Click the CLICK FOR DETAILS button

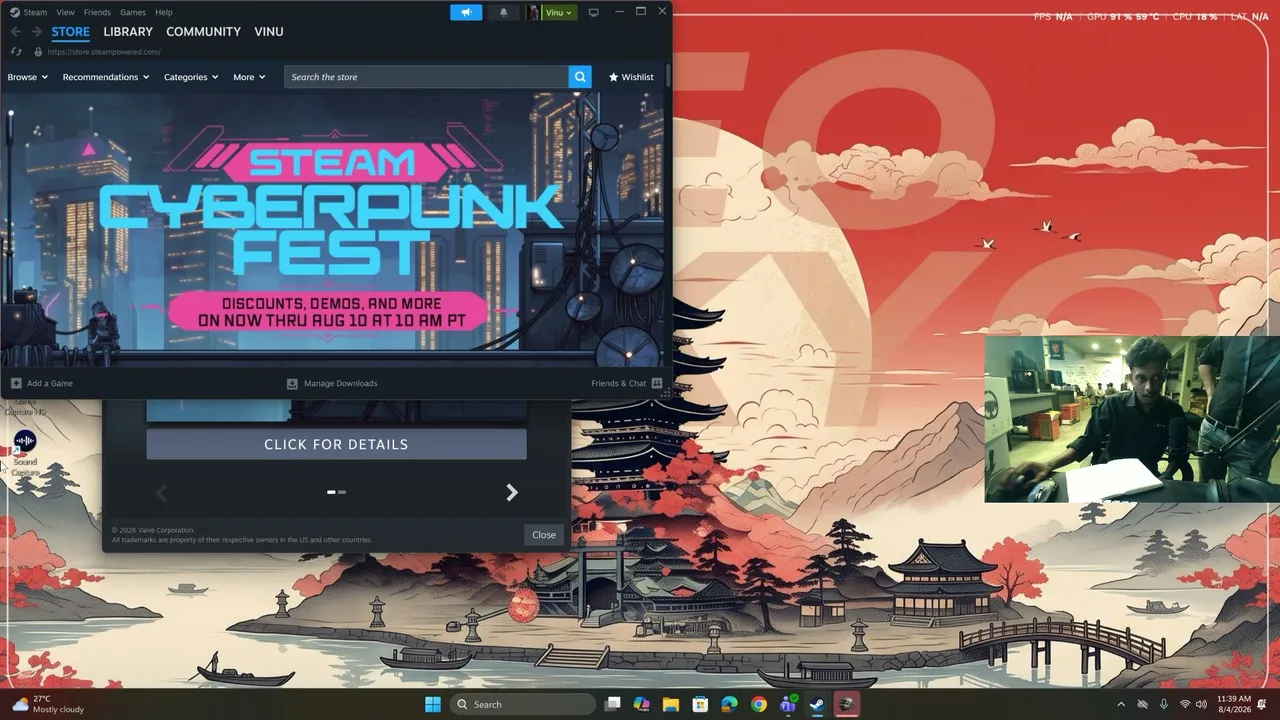pyautogui.click(x=336, y=445)
